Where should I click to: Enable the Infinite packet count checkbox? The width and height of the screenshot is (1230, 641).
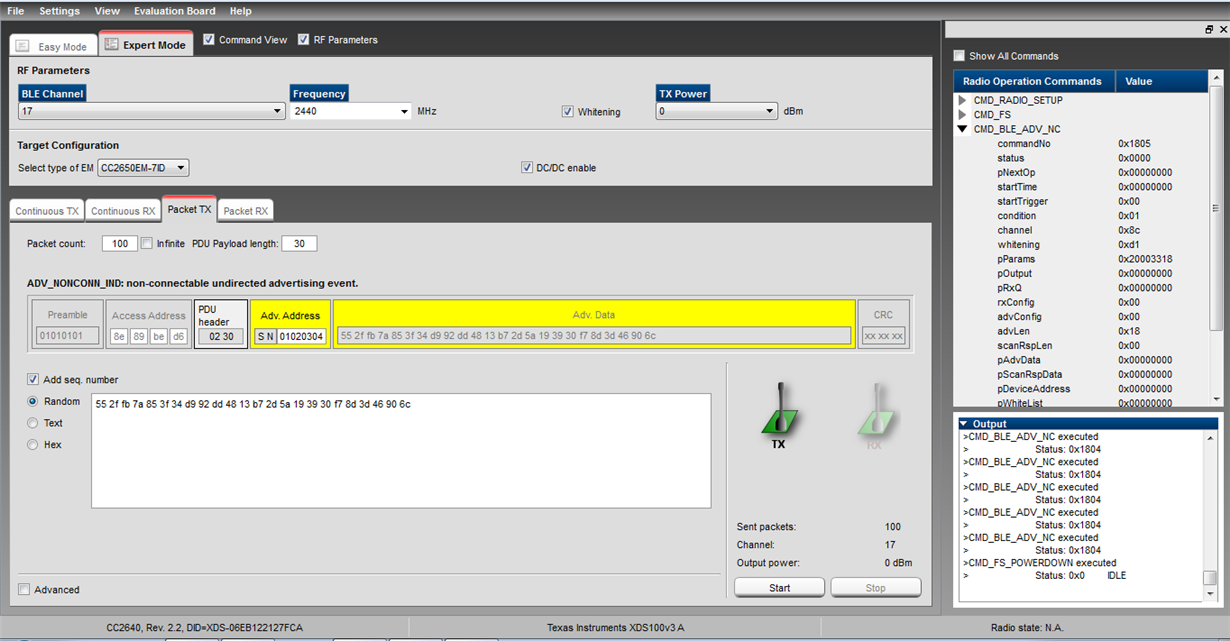click(147, 243)
